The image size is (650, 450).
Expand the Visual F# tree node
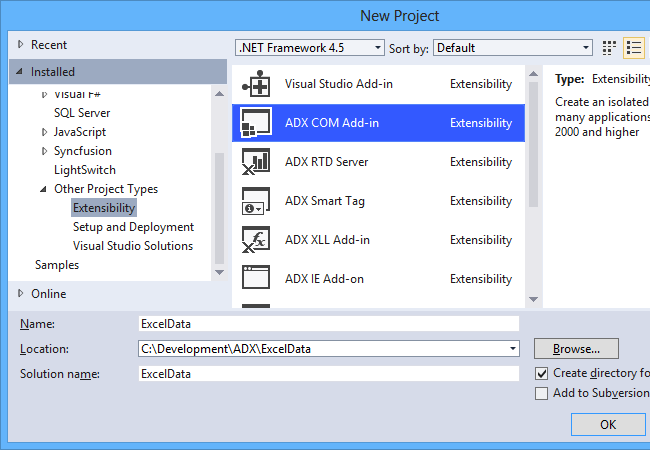point(44,95)
